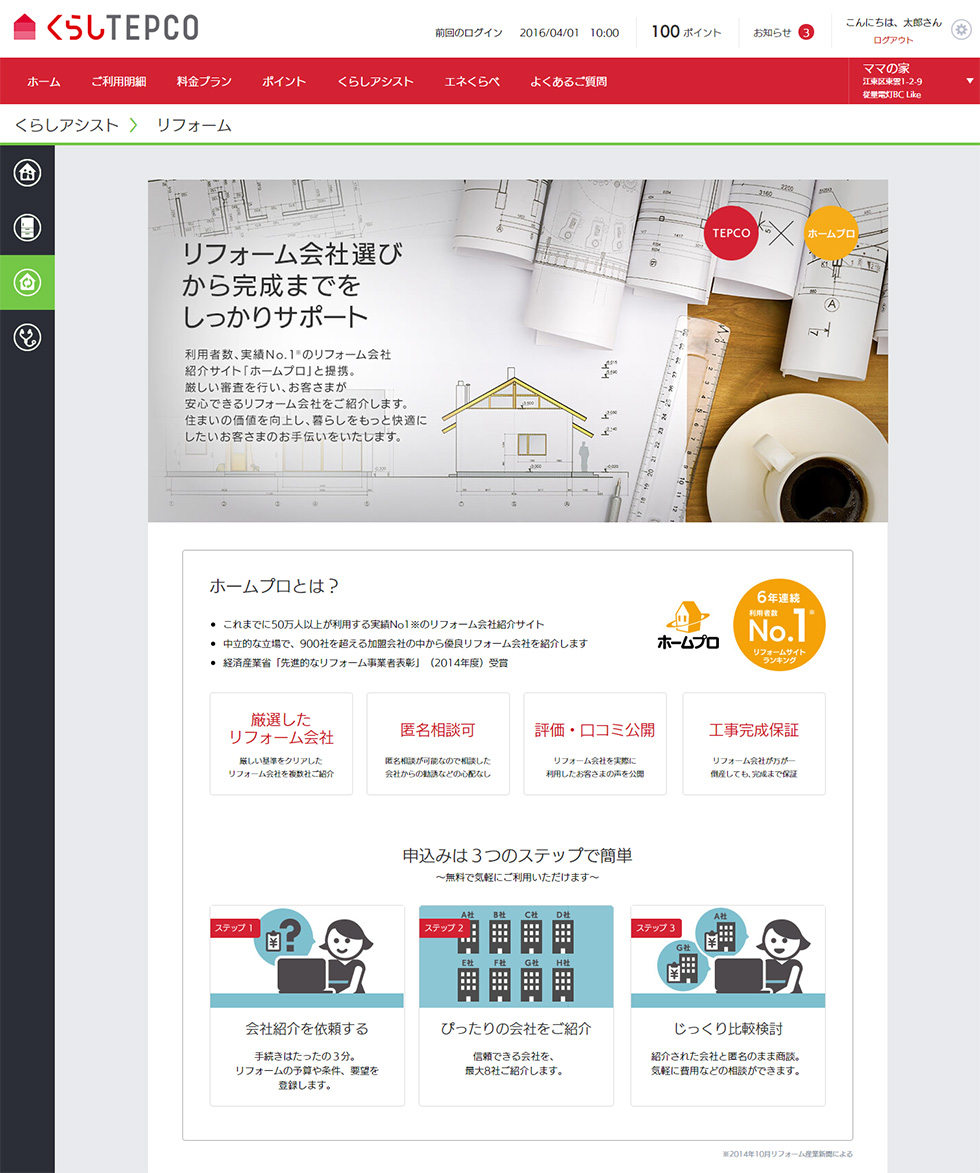This screenshot has height=1173, width=980.
Task: Click the じっくり比較検討 heading
Action: tap(728, 1029)
